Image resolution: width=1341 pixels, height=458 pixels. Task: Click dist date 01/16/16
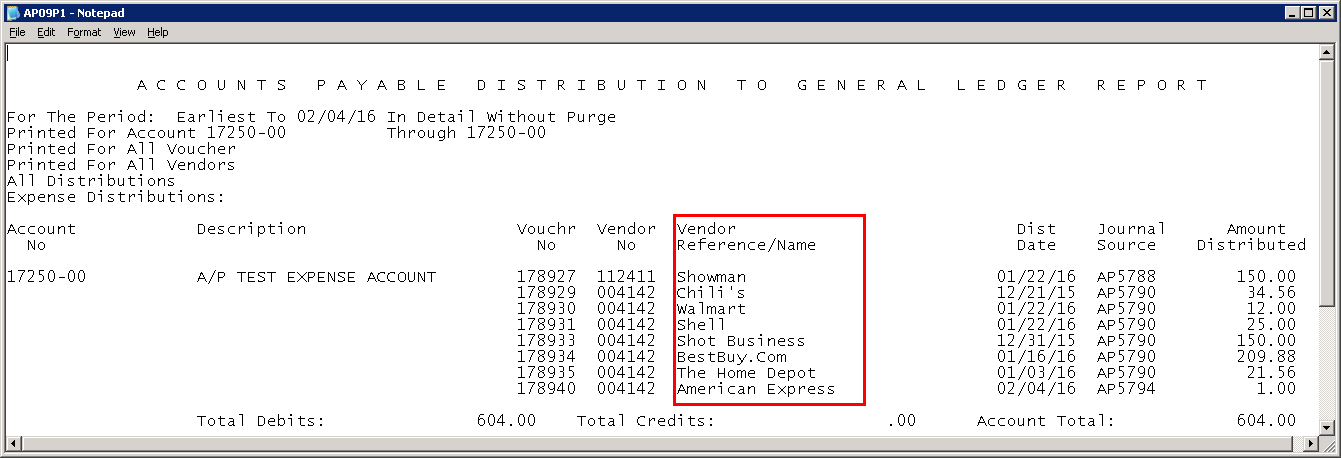point(1036,357)
